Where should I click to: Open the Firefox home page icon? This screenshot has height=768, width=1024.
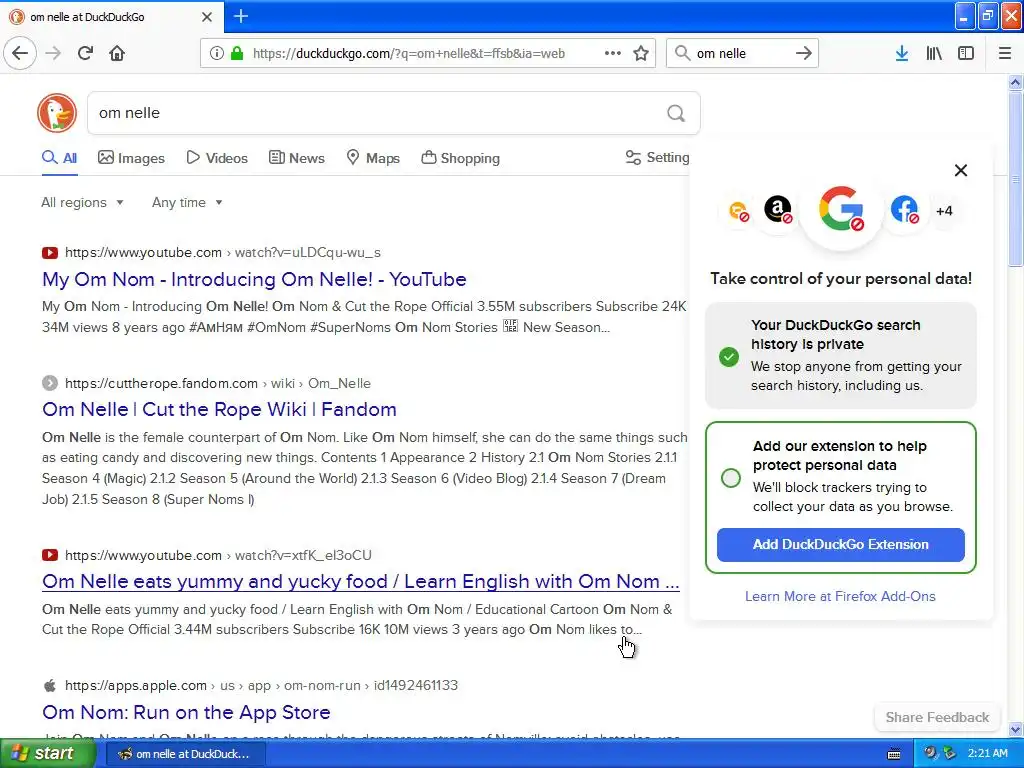point(117,53)
